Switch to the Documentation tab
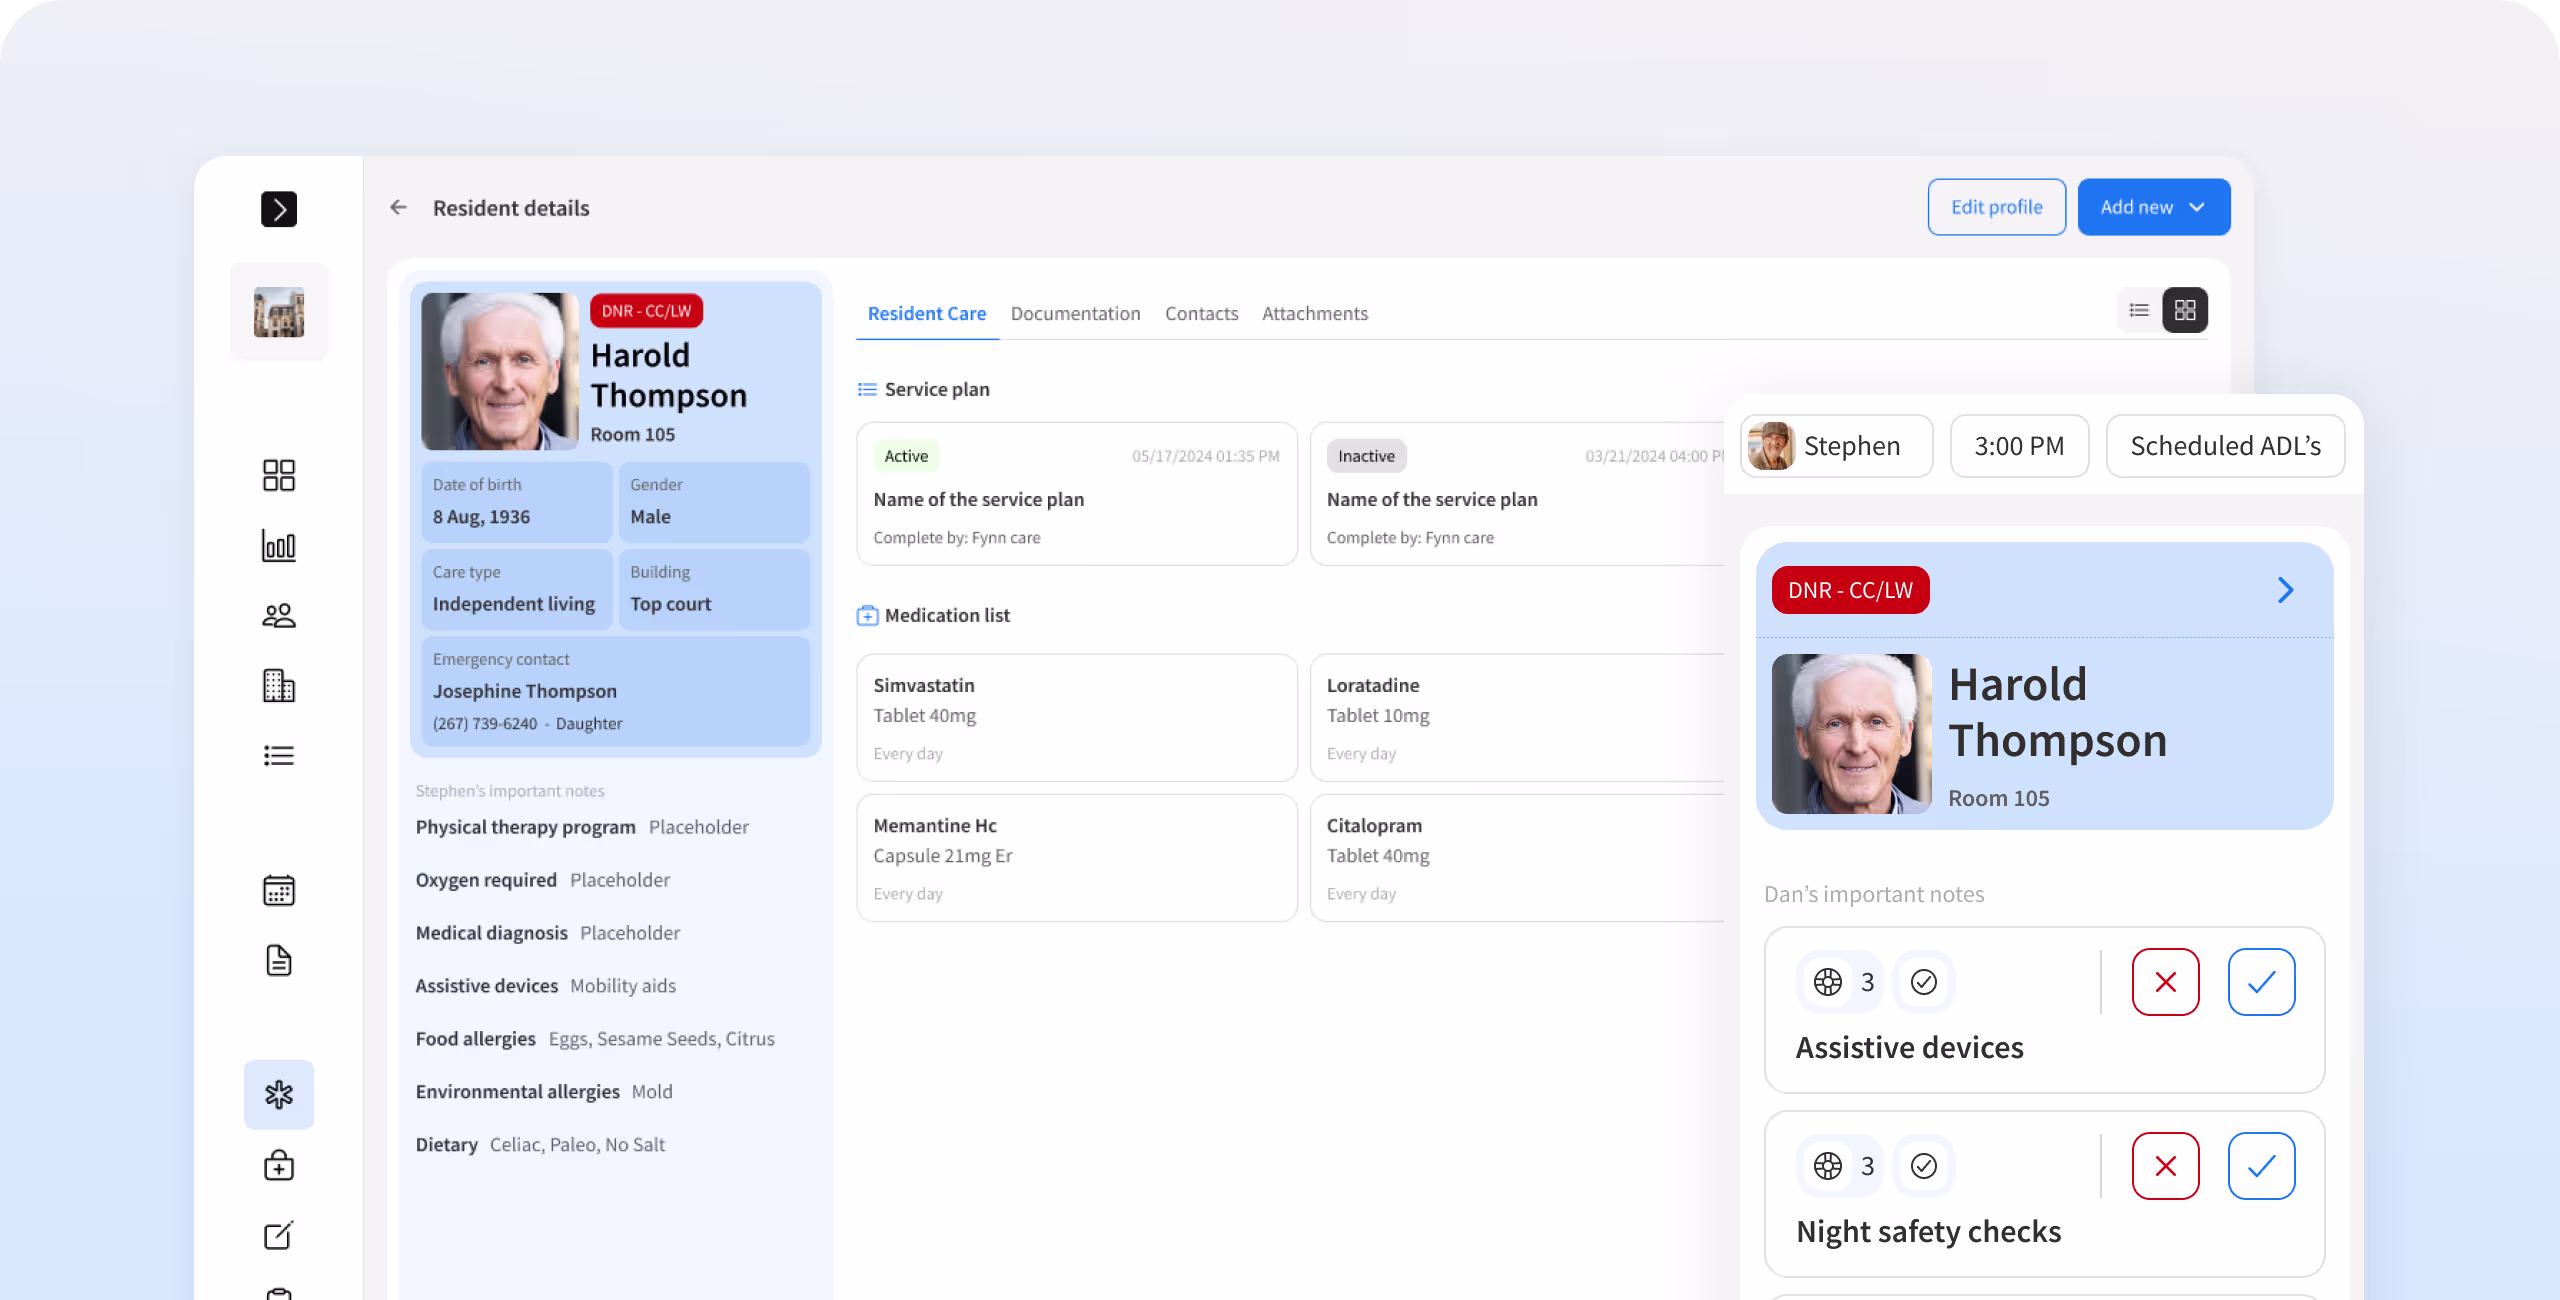The image size is (2560, 1300). click(1075, 313)
